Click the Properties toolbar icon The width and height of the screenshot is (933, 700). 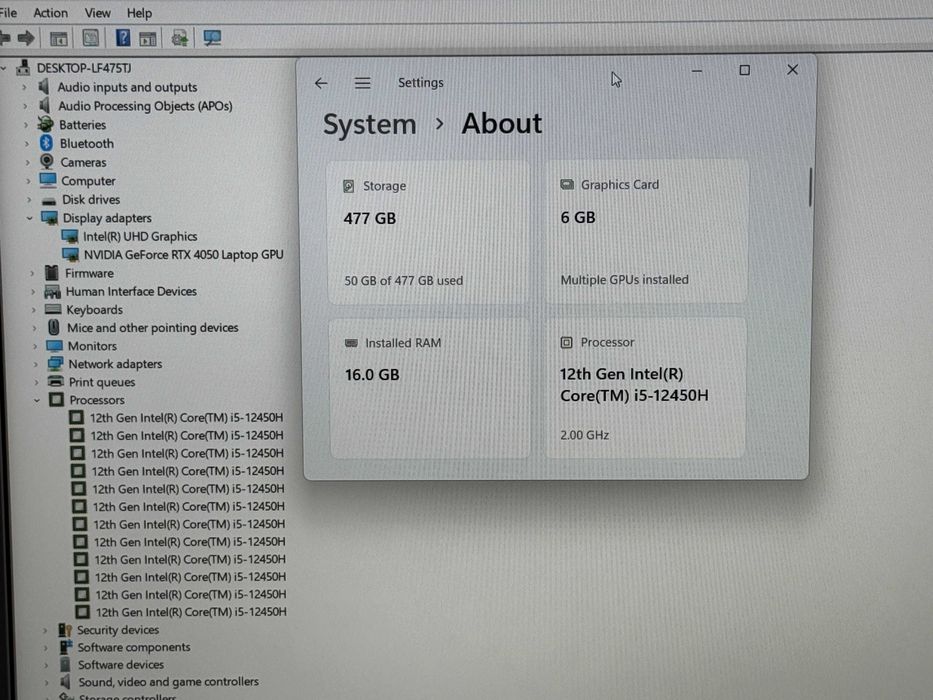(90, 39)
